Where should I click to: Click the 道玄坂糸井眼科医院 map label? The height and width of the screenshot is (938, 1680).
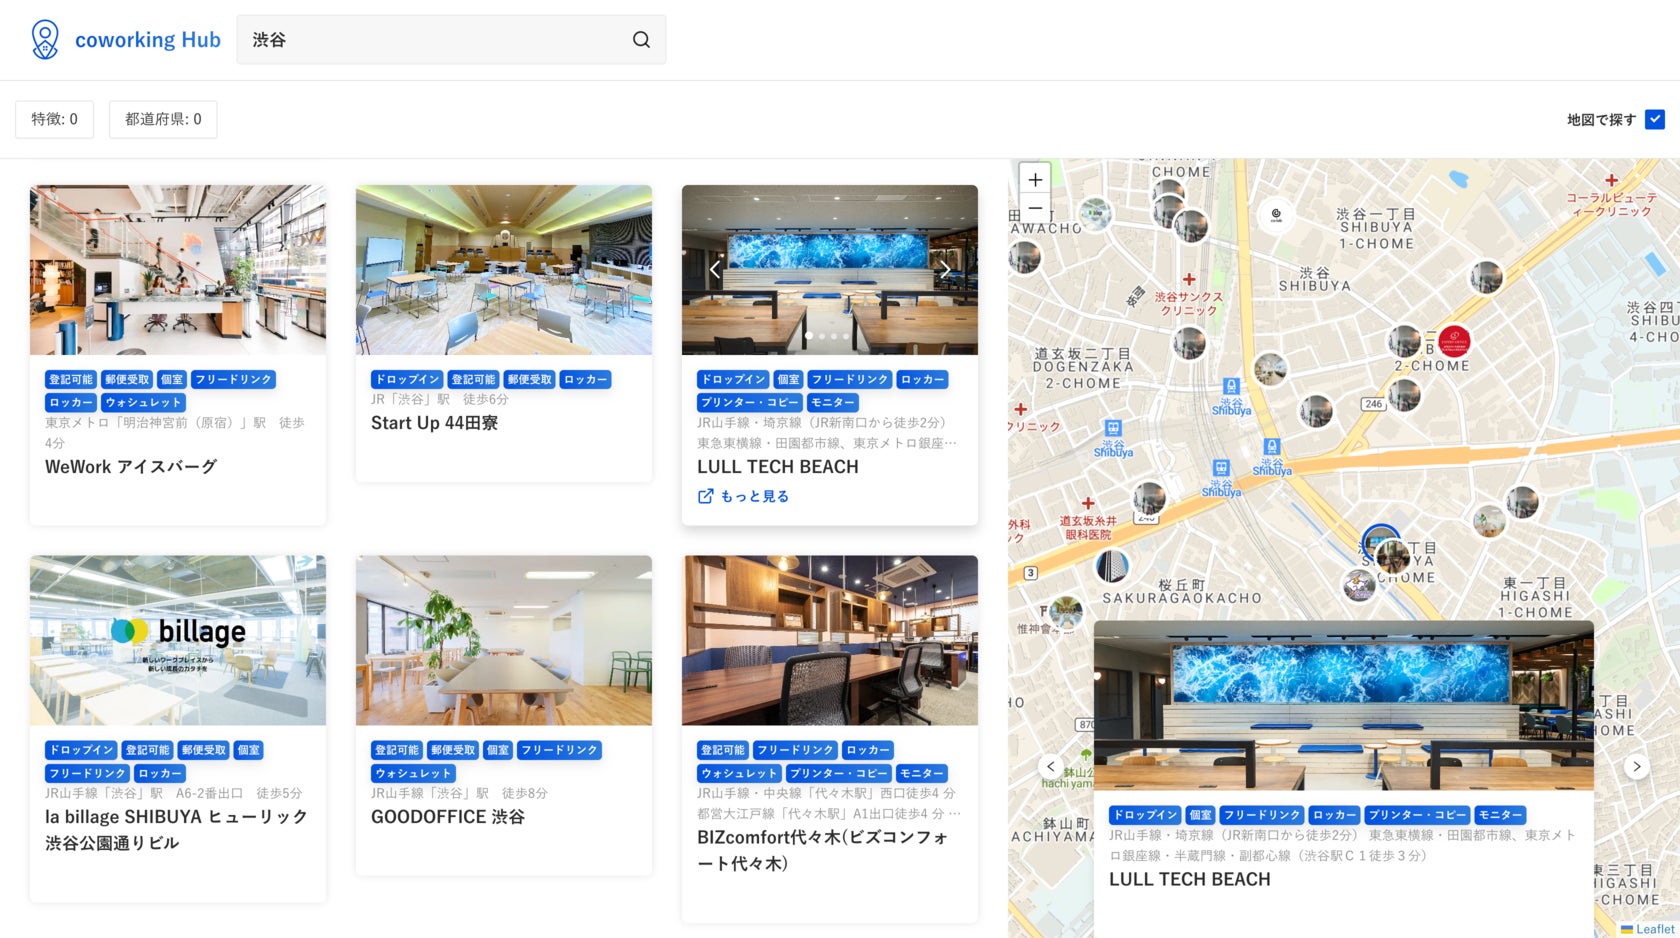click(1088, 527)
